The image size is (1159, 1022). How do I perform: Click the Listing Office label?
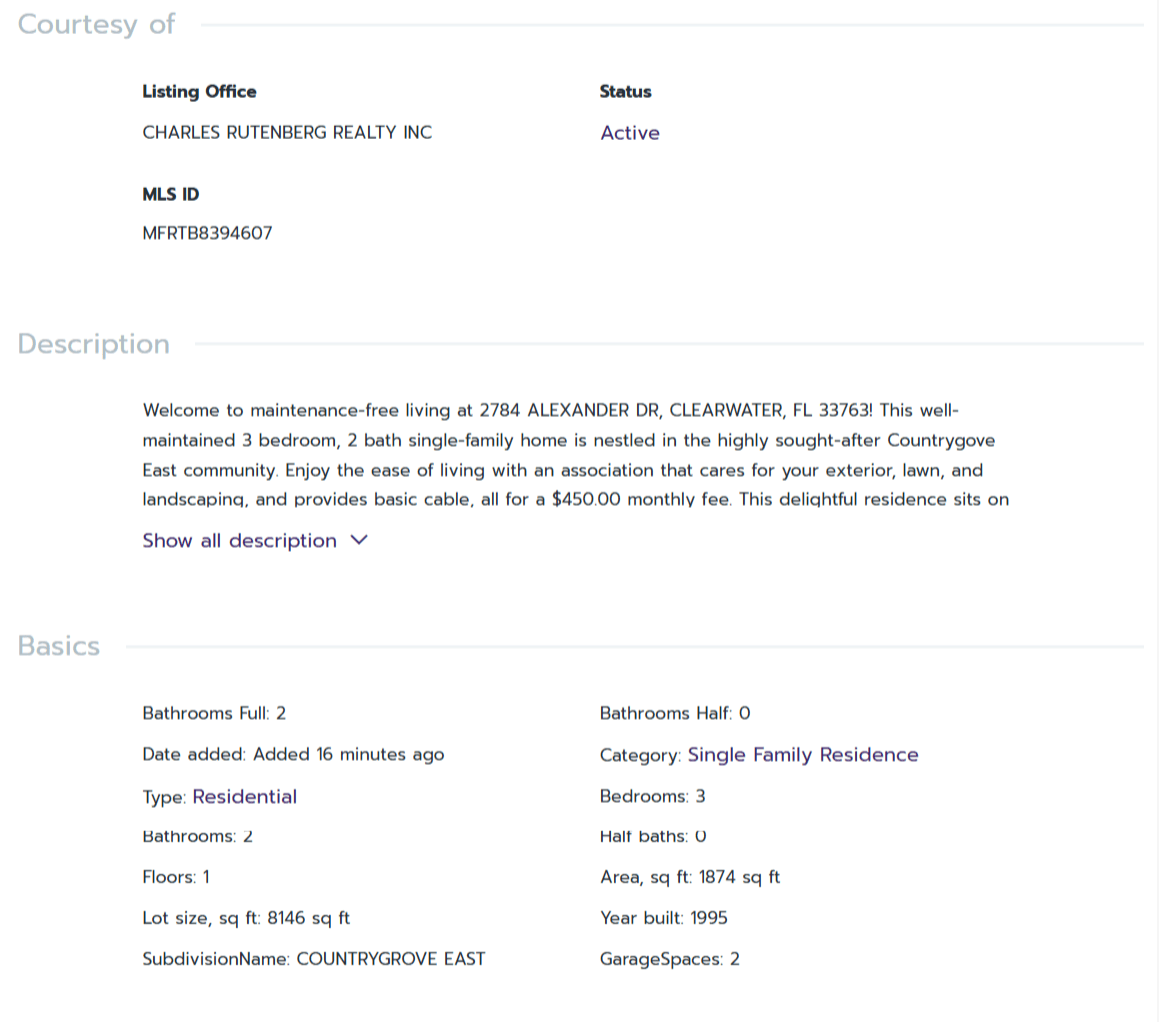199,92
